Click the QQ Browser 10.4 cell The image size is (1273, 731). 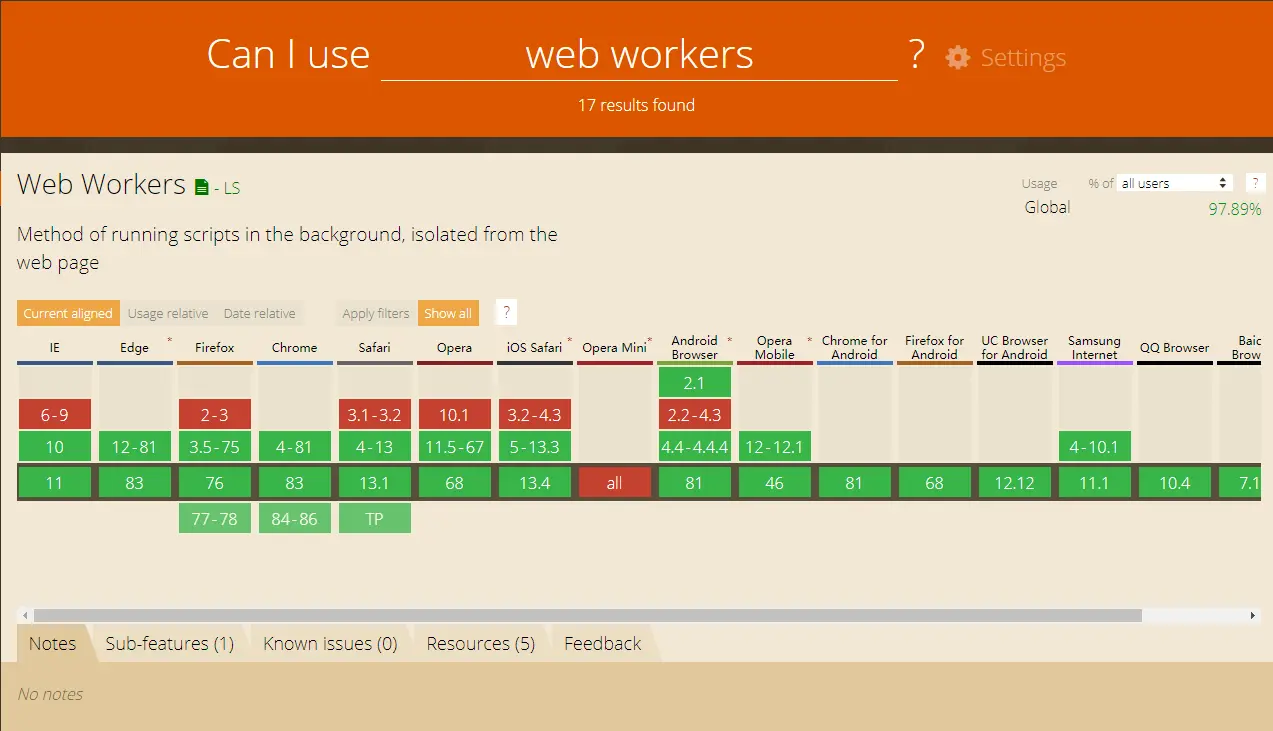click(x=1175, y=483)
